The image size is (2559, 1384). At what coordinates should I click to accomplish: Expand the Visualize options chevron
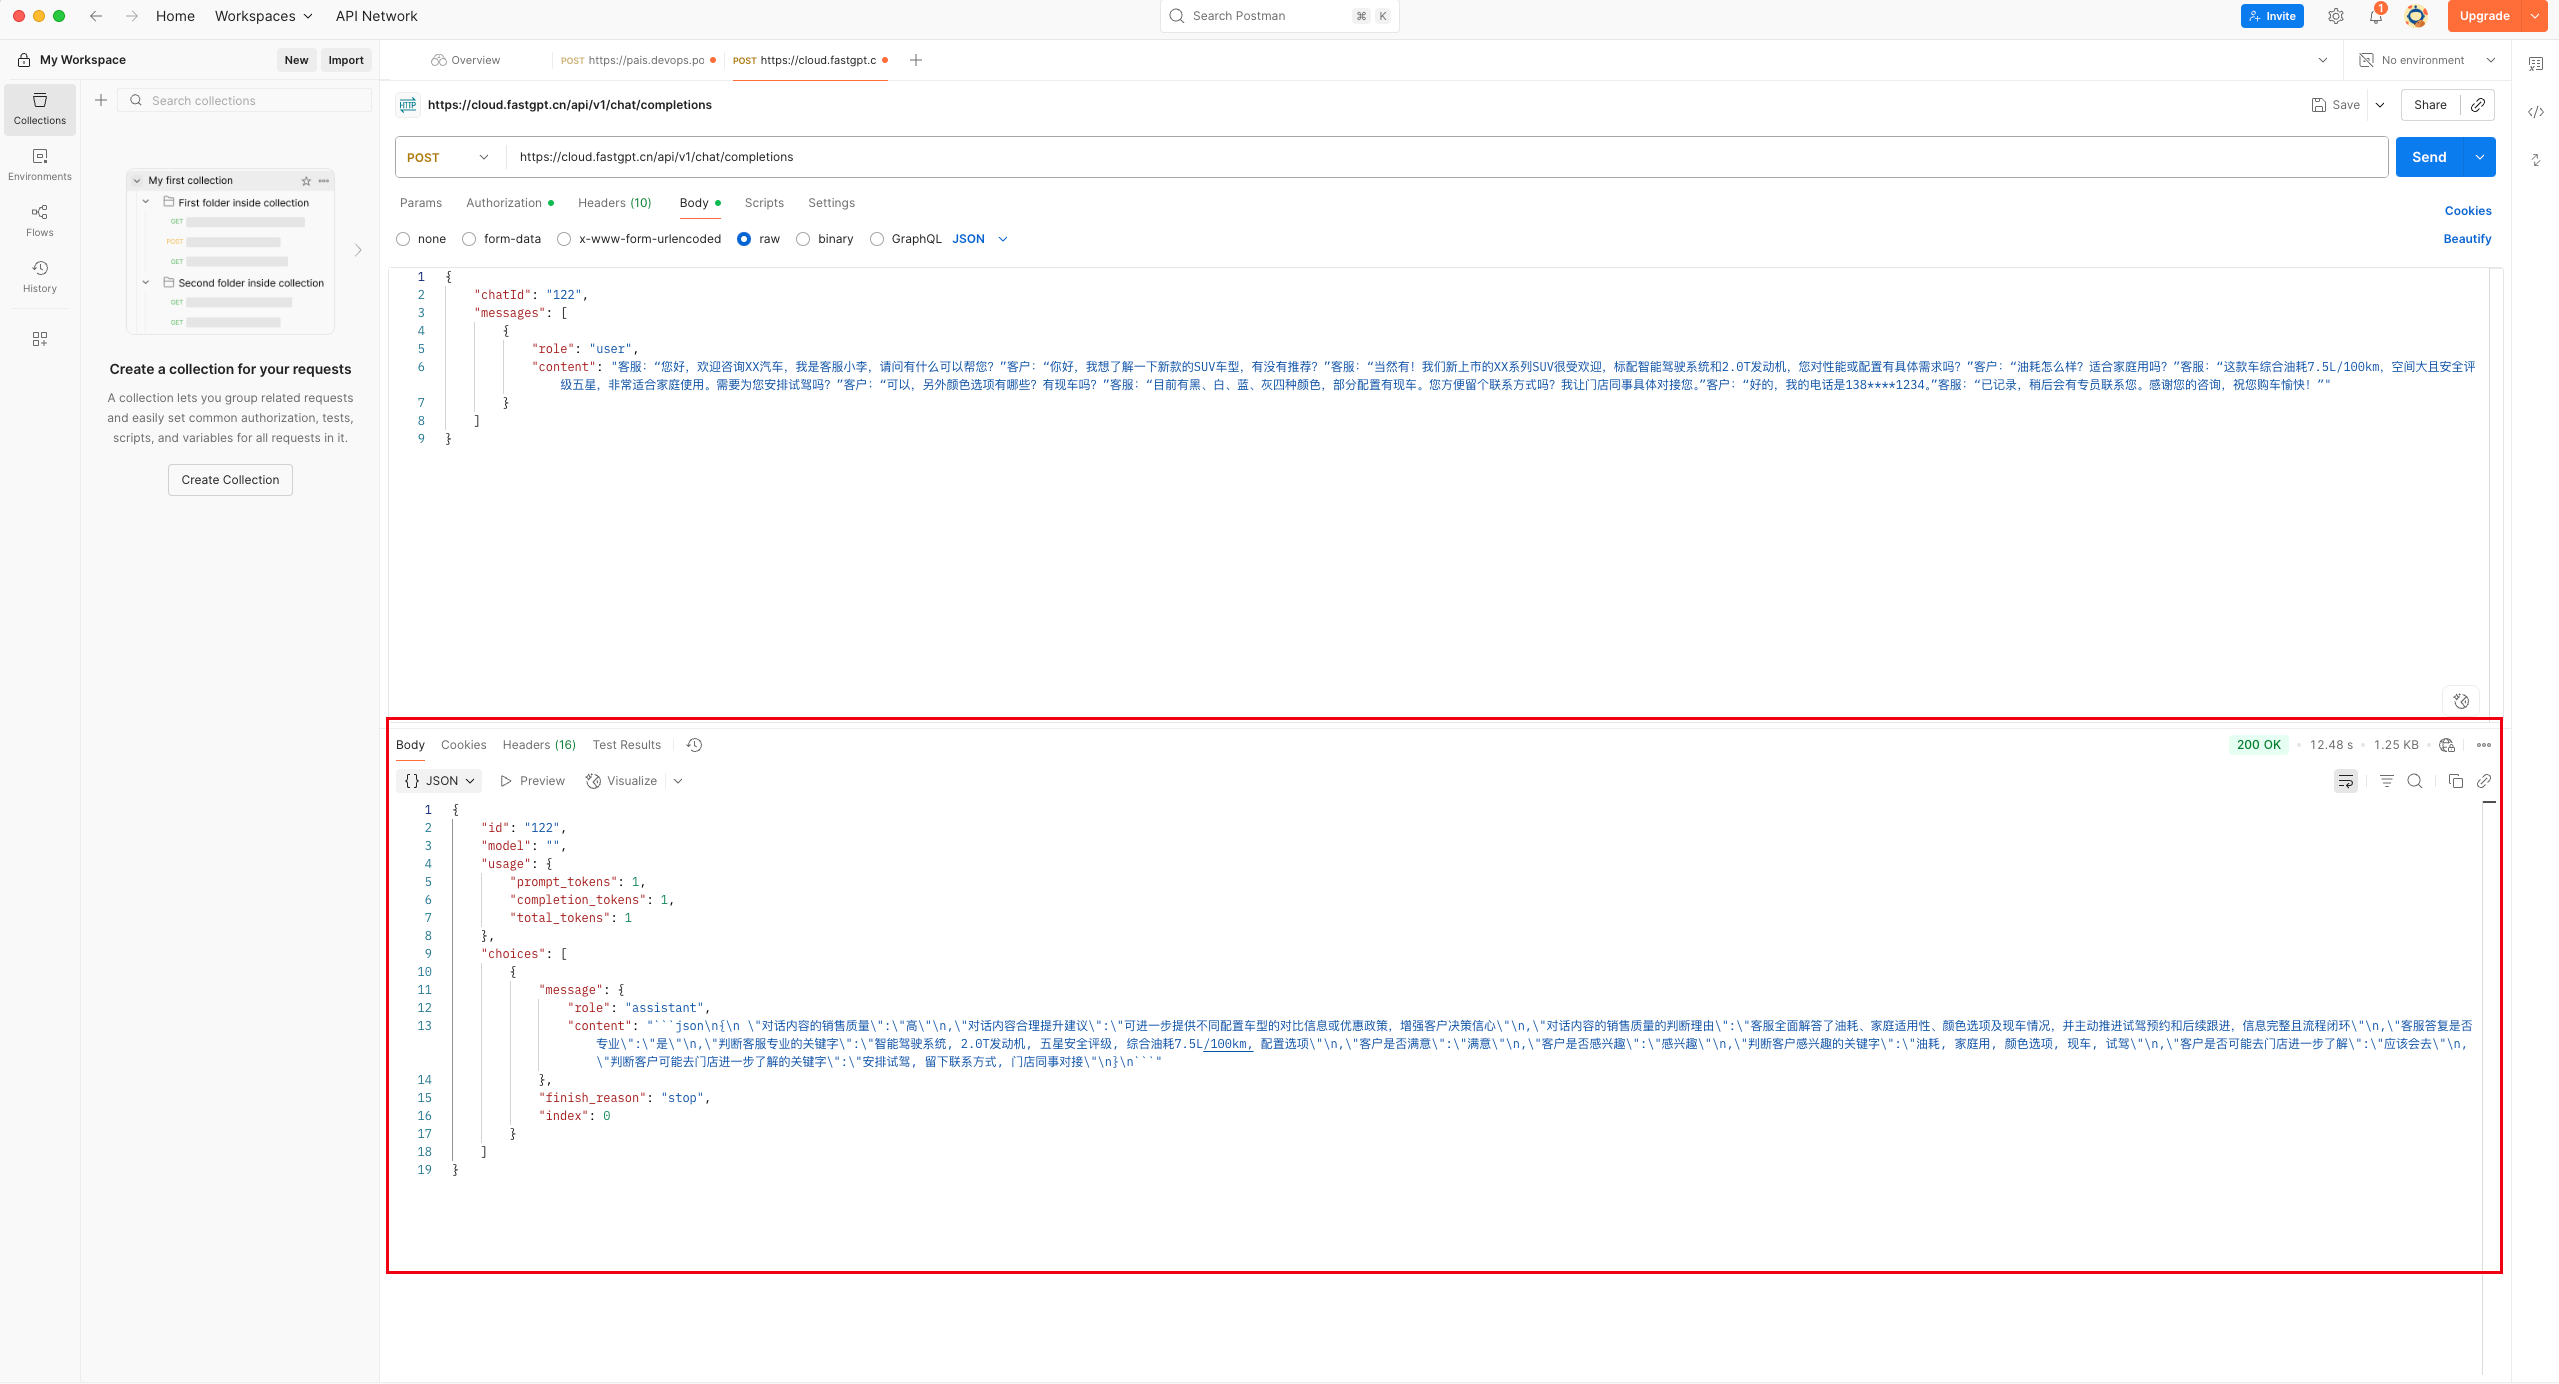click(678, 781)
